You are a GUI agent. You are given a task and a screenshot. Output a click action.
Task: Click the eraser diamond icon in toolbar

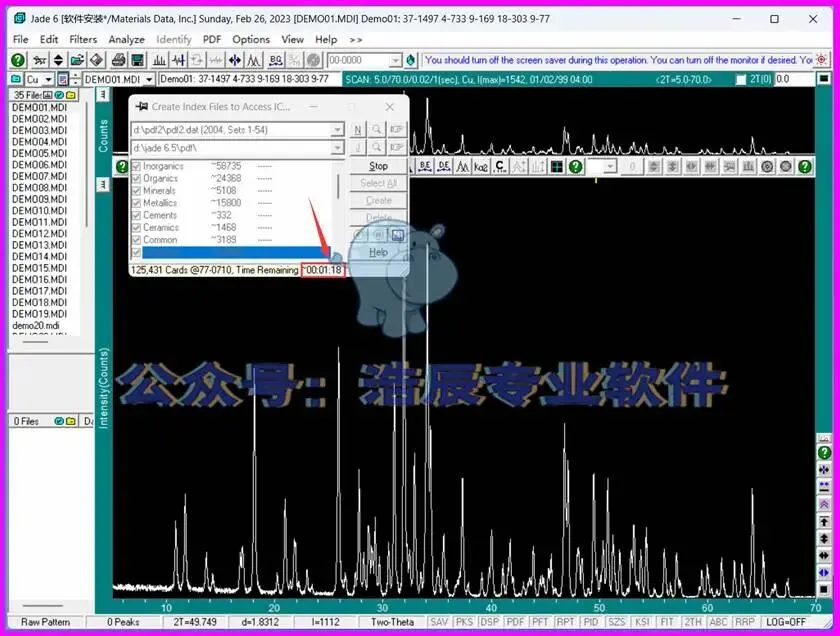(x=96, y=60)
